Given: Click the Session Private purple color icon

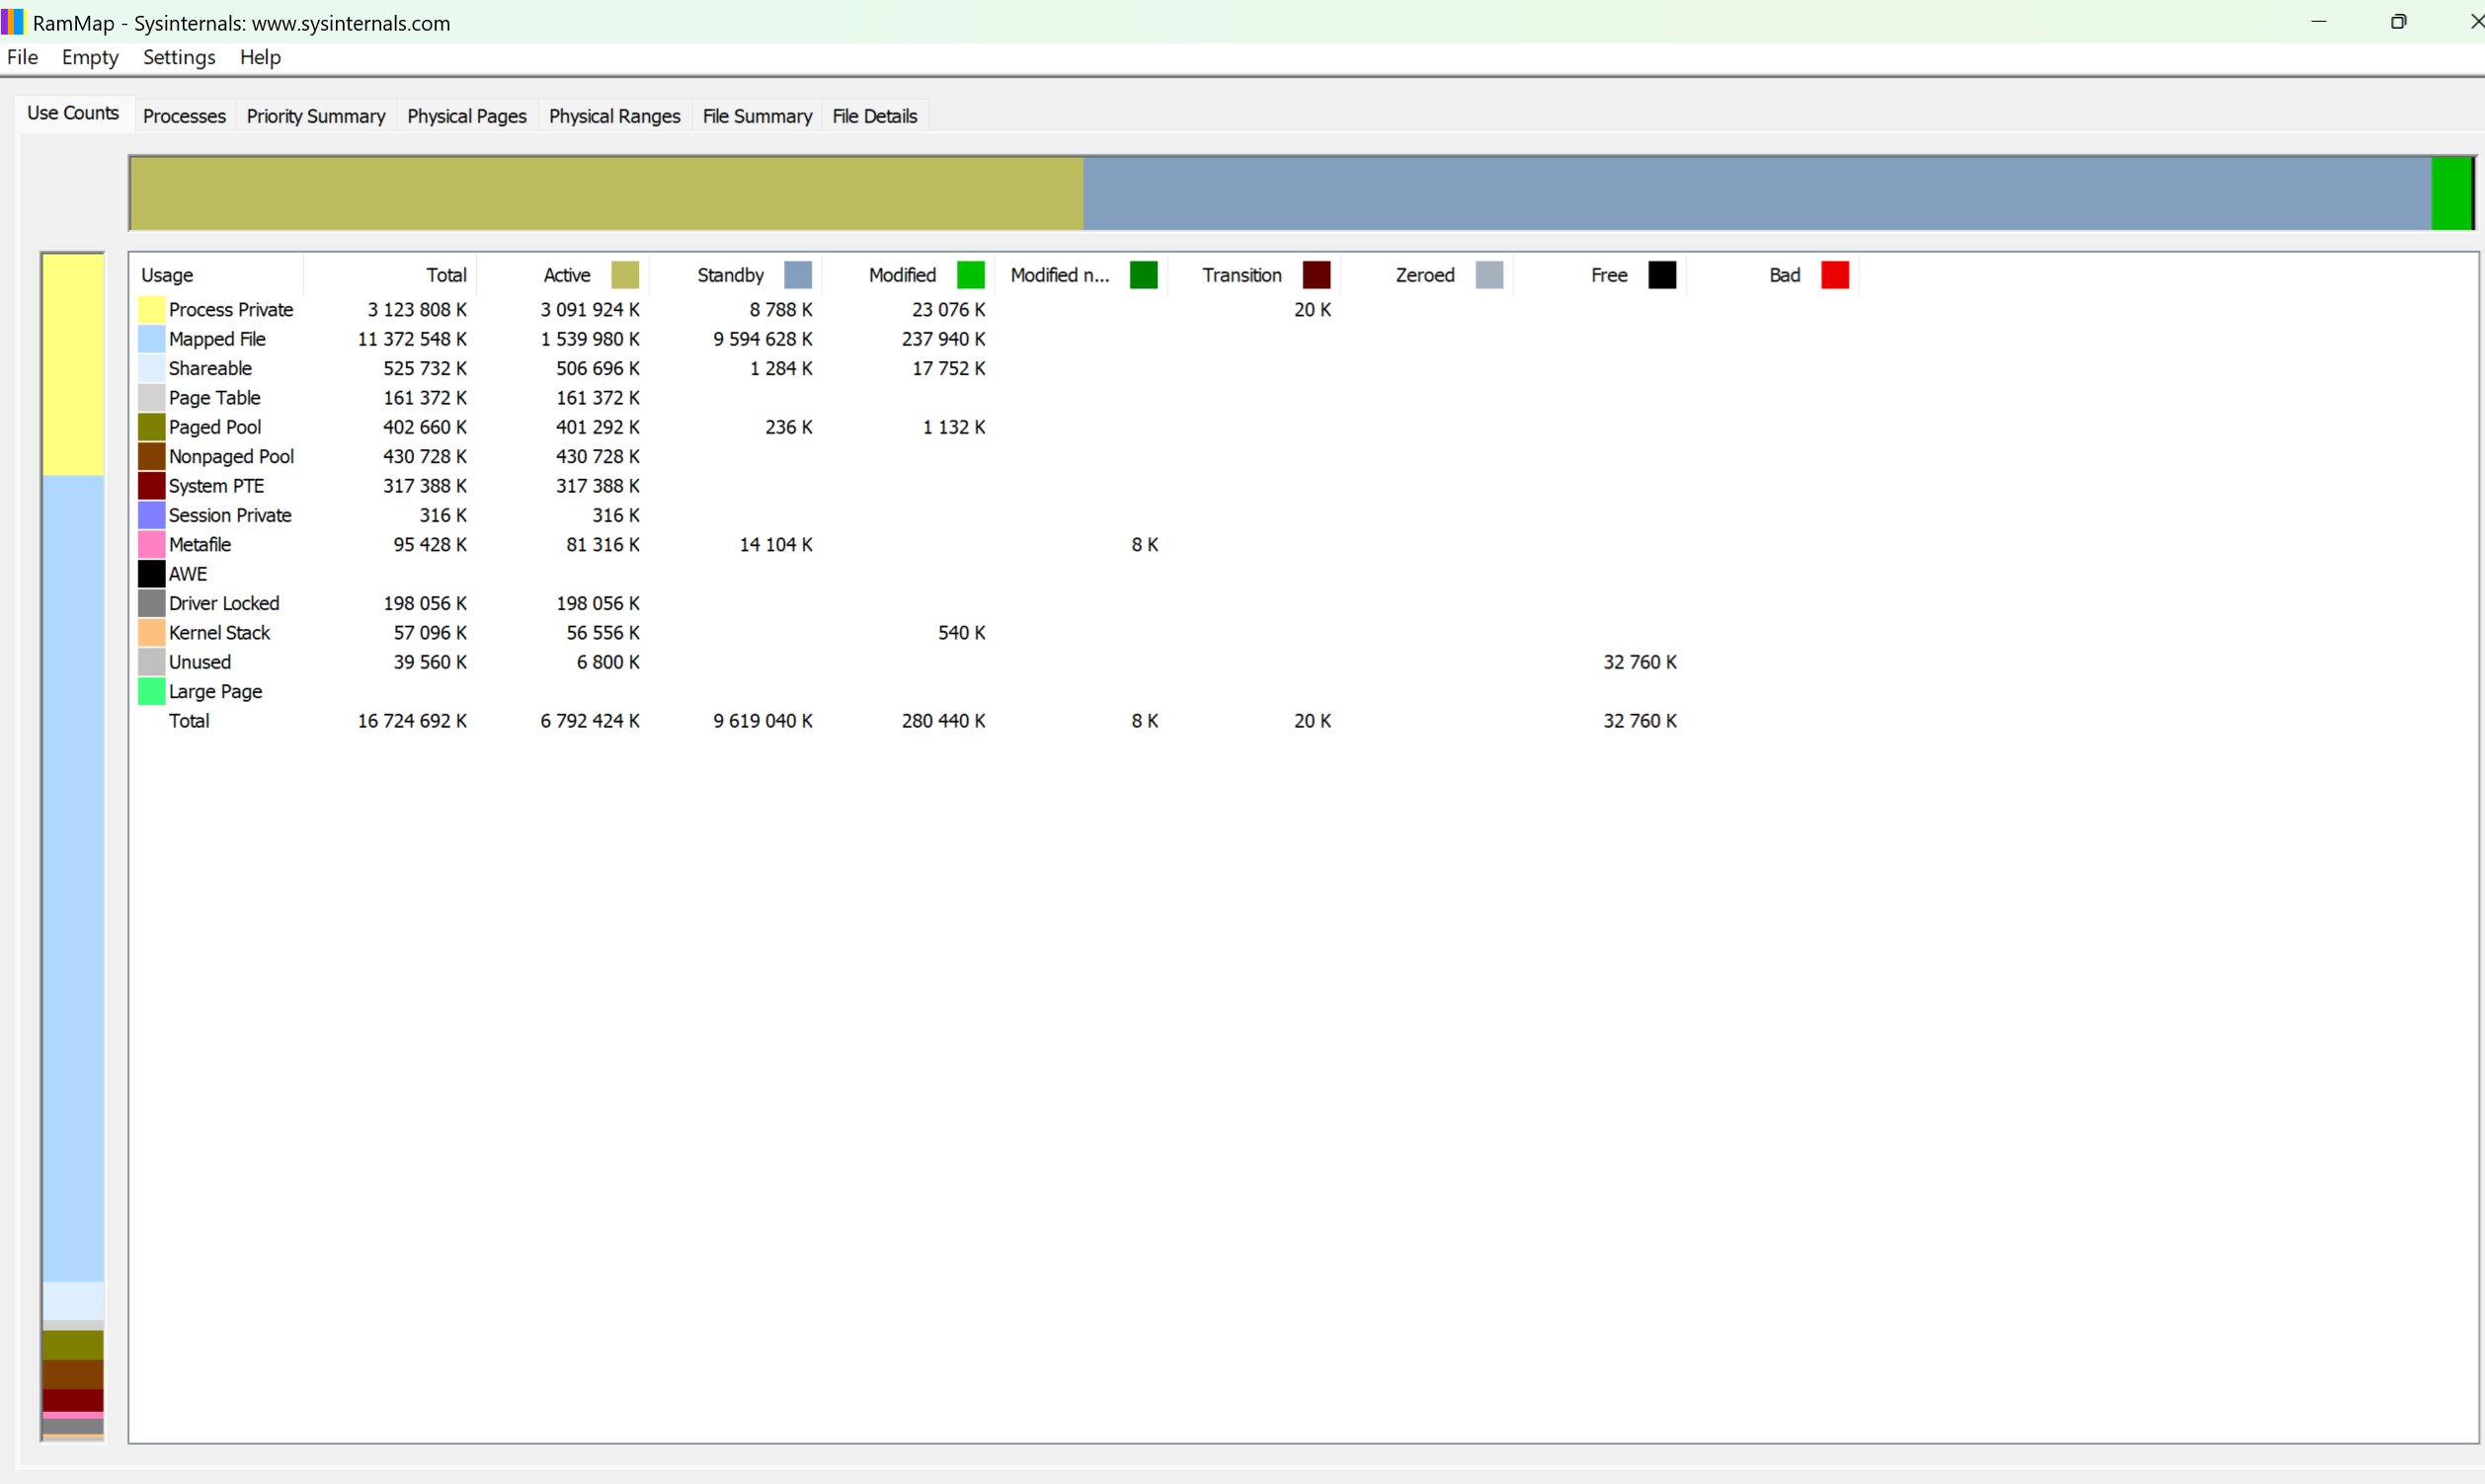Looking at the screenshot, I should 151,515.
